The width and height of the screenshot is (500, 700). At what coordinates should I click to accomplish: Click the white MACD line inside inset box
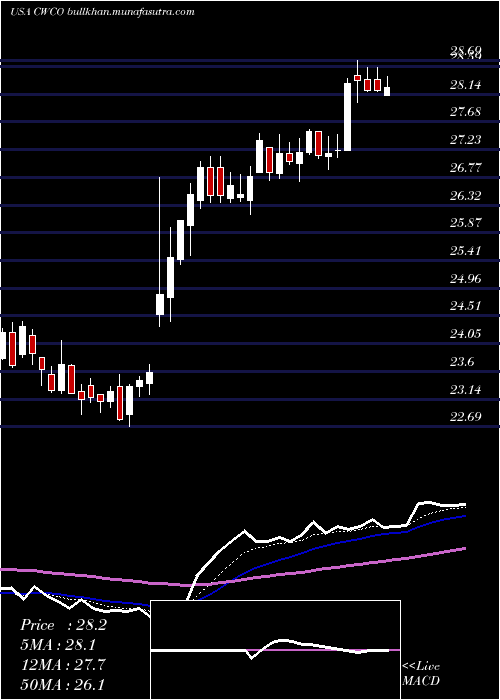(281, 641)
